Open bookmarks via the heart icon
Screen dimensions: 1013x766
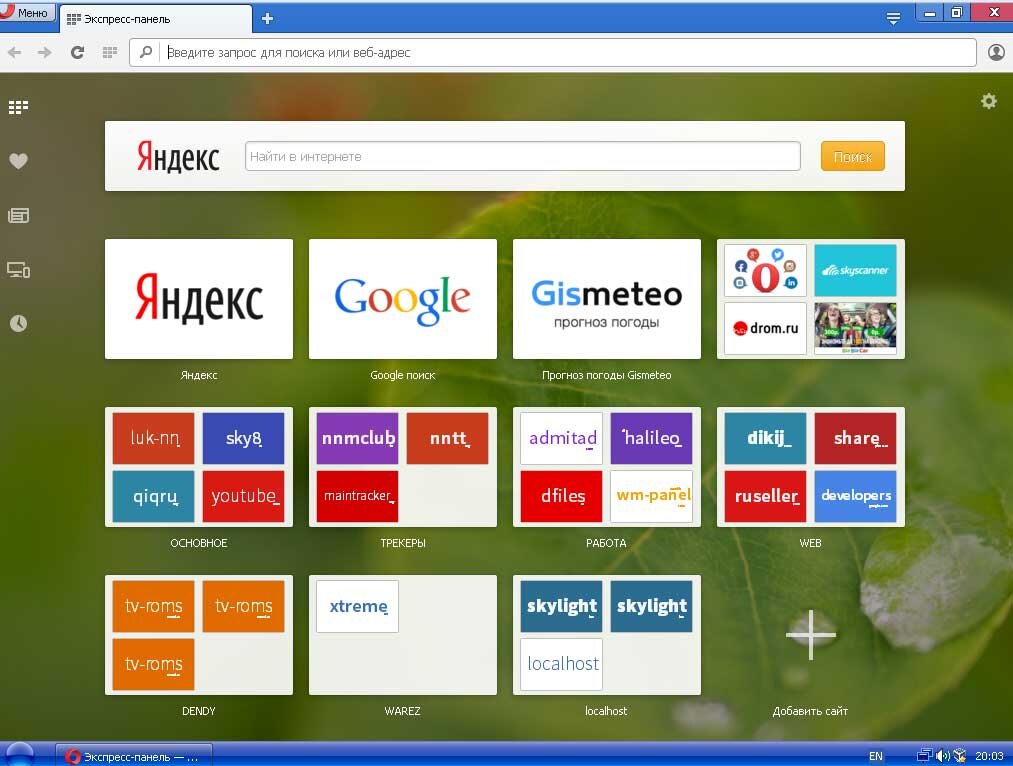[18, 161]
